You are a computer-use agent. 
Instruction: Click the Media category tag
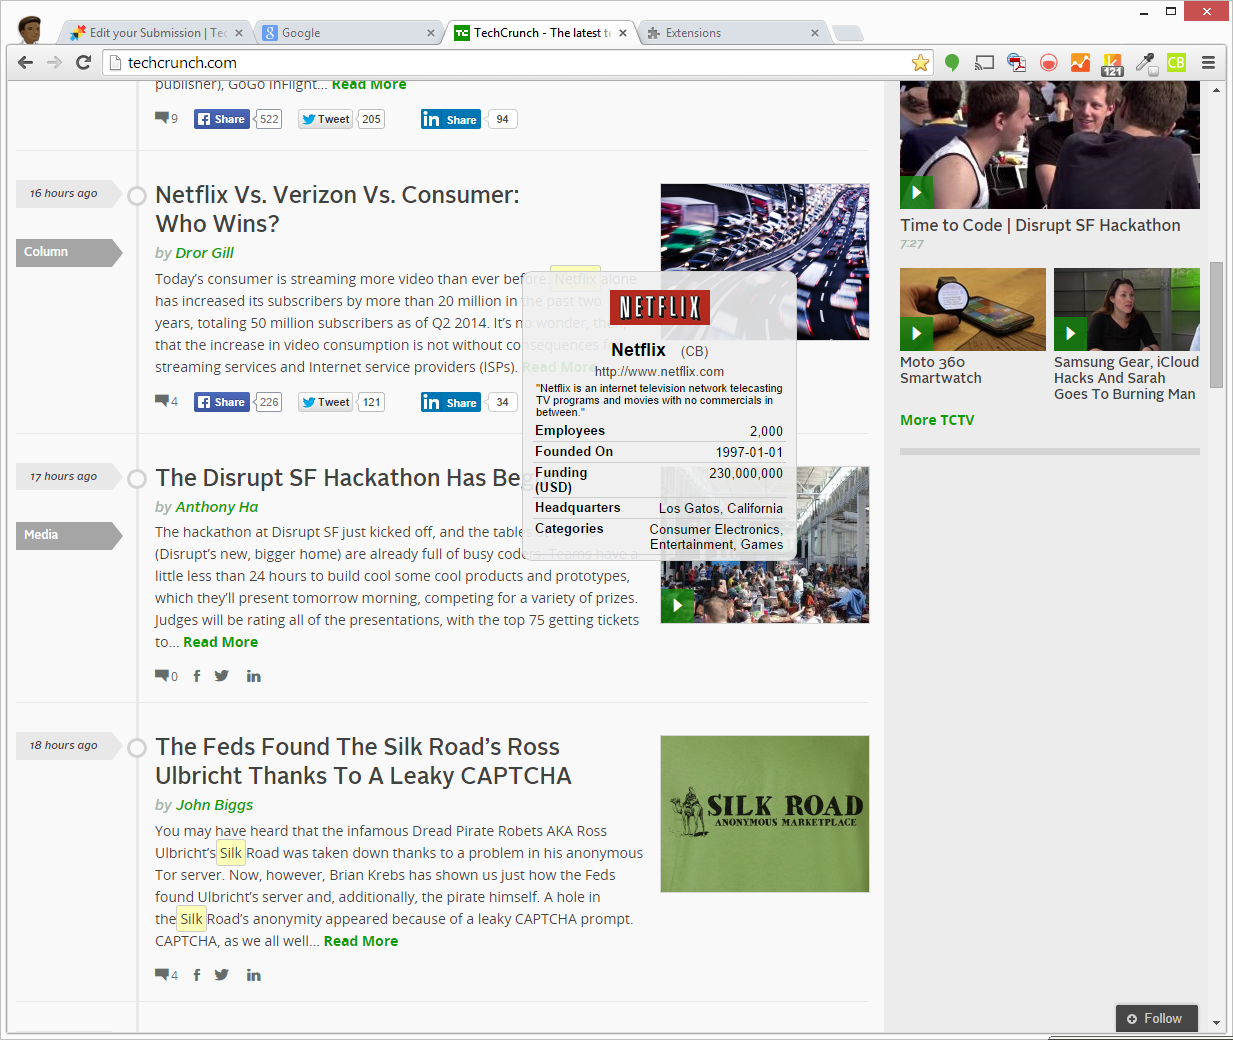pyautogui.click(x=69, y=535)
